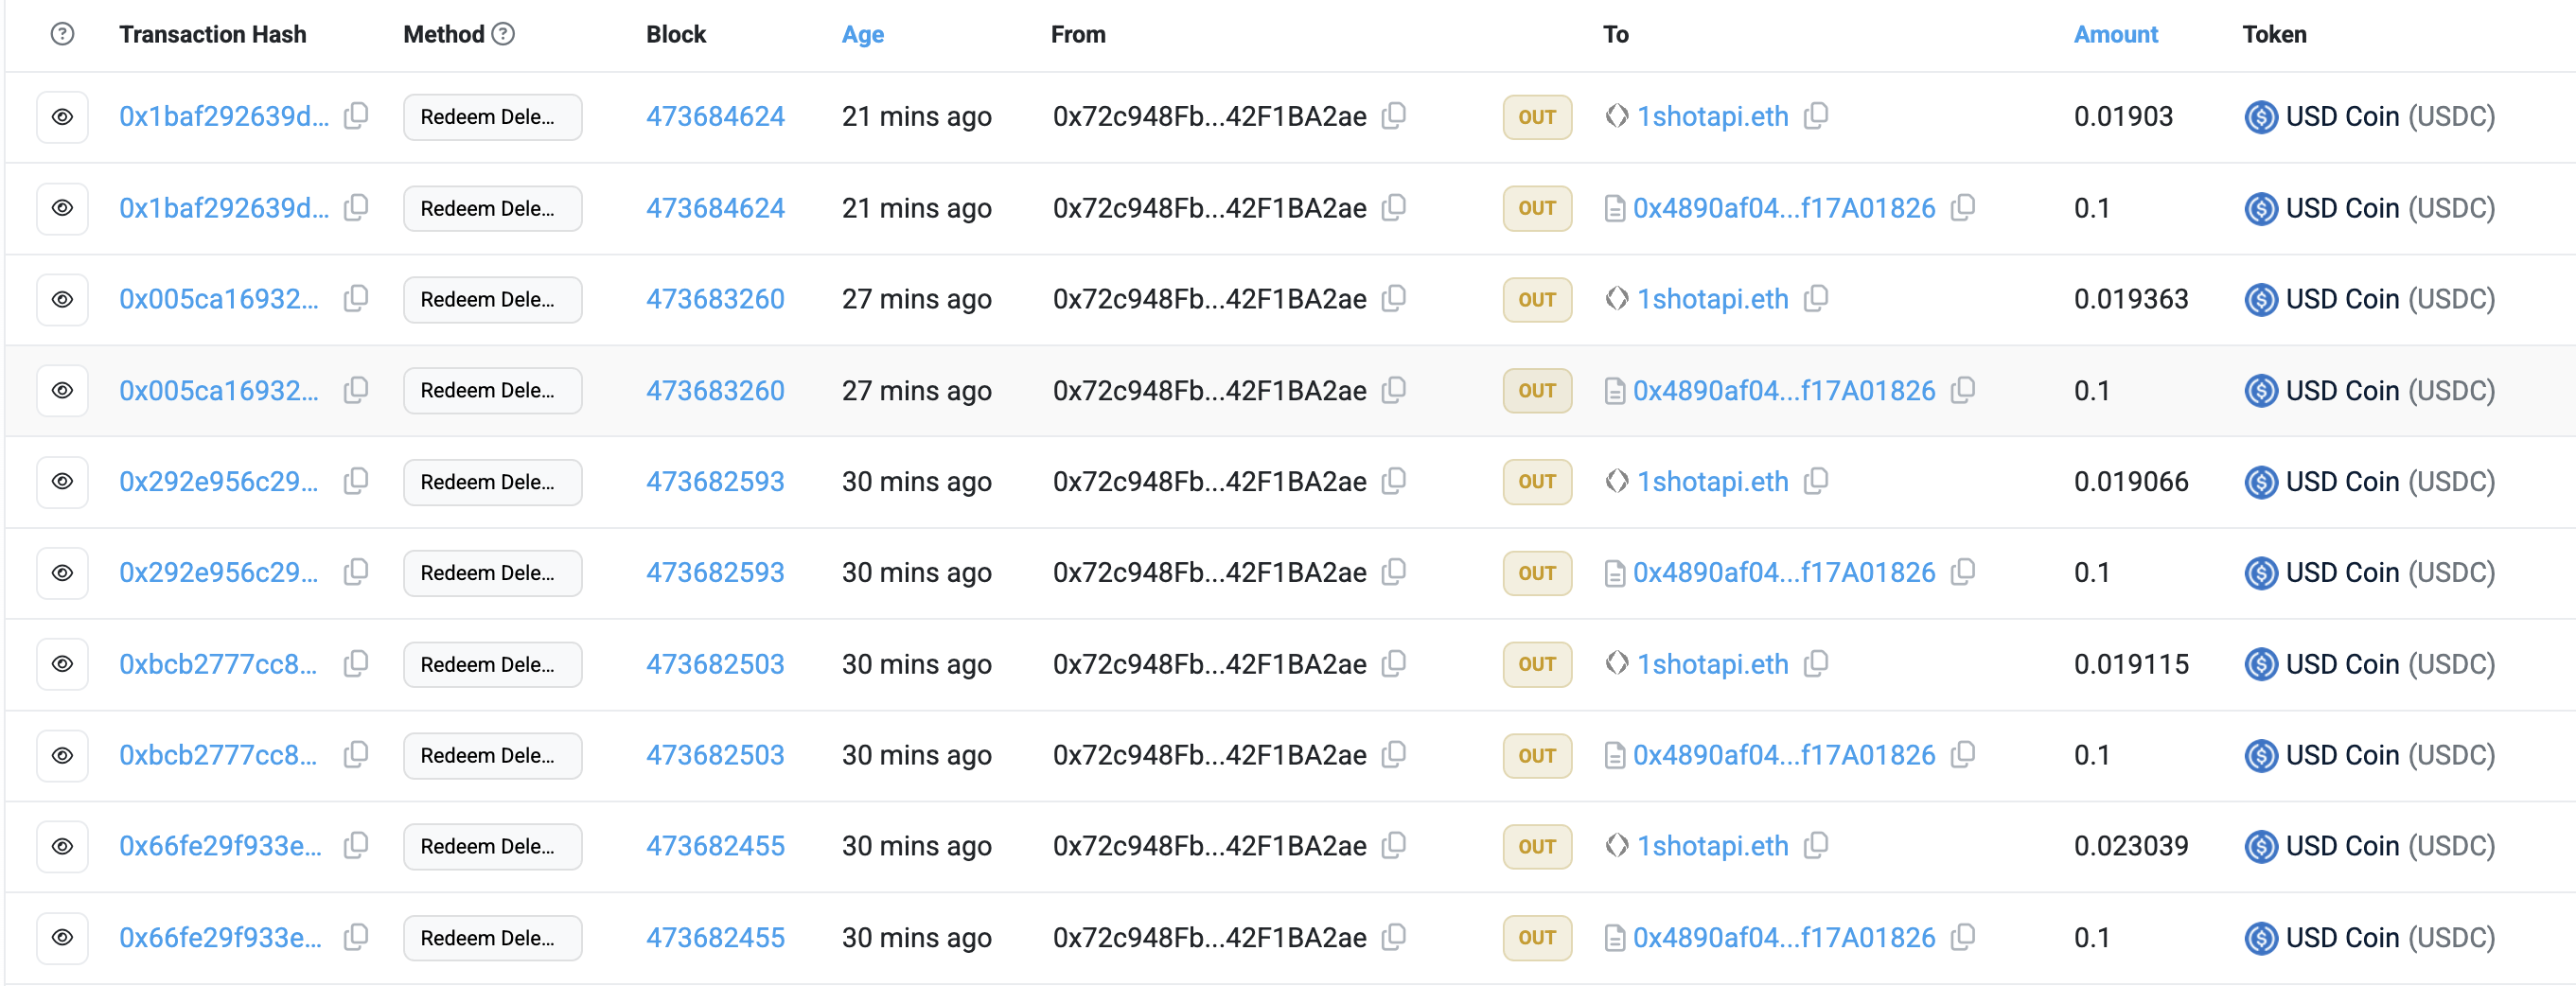This screenshot has height=986, width=2576.
Task: Open USD Coin (USDC) token in 0.019066 row
Action: click(2390, 481)
